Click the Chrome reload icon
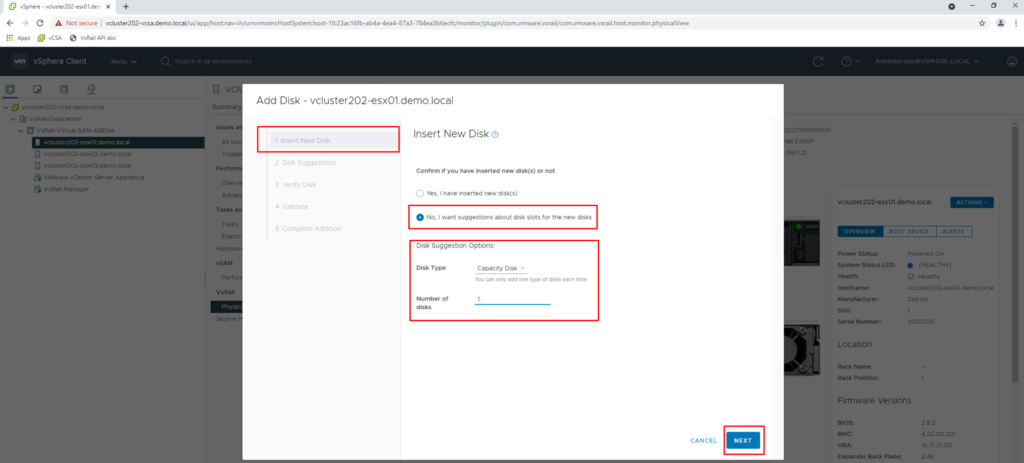The image size is (1024, 463). point(39,22)
